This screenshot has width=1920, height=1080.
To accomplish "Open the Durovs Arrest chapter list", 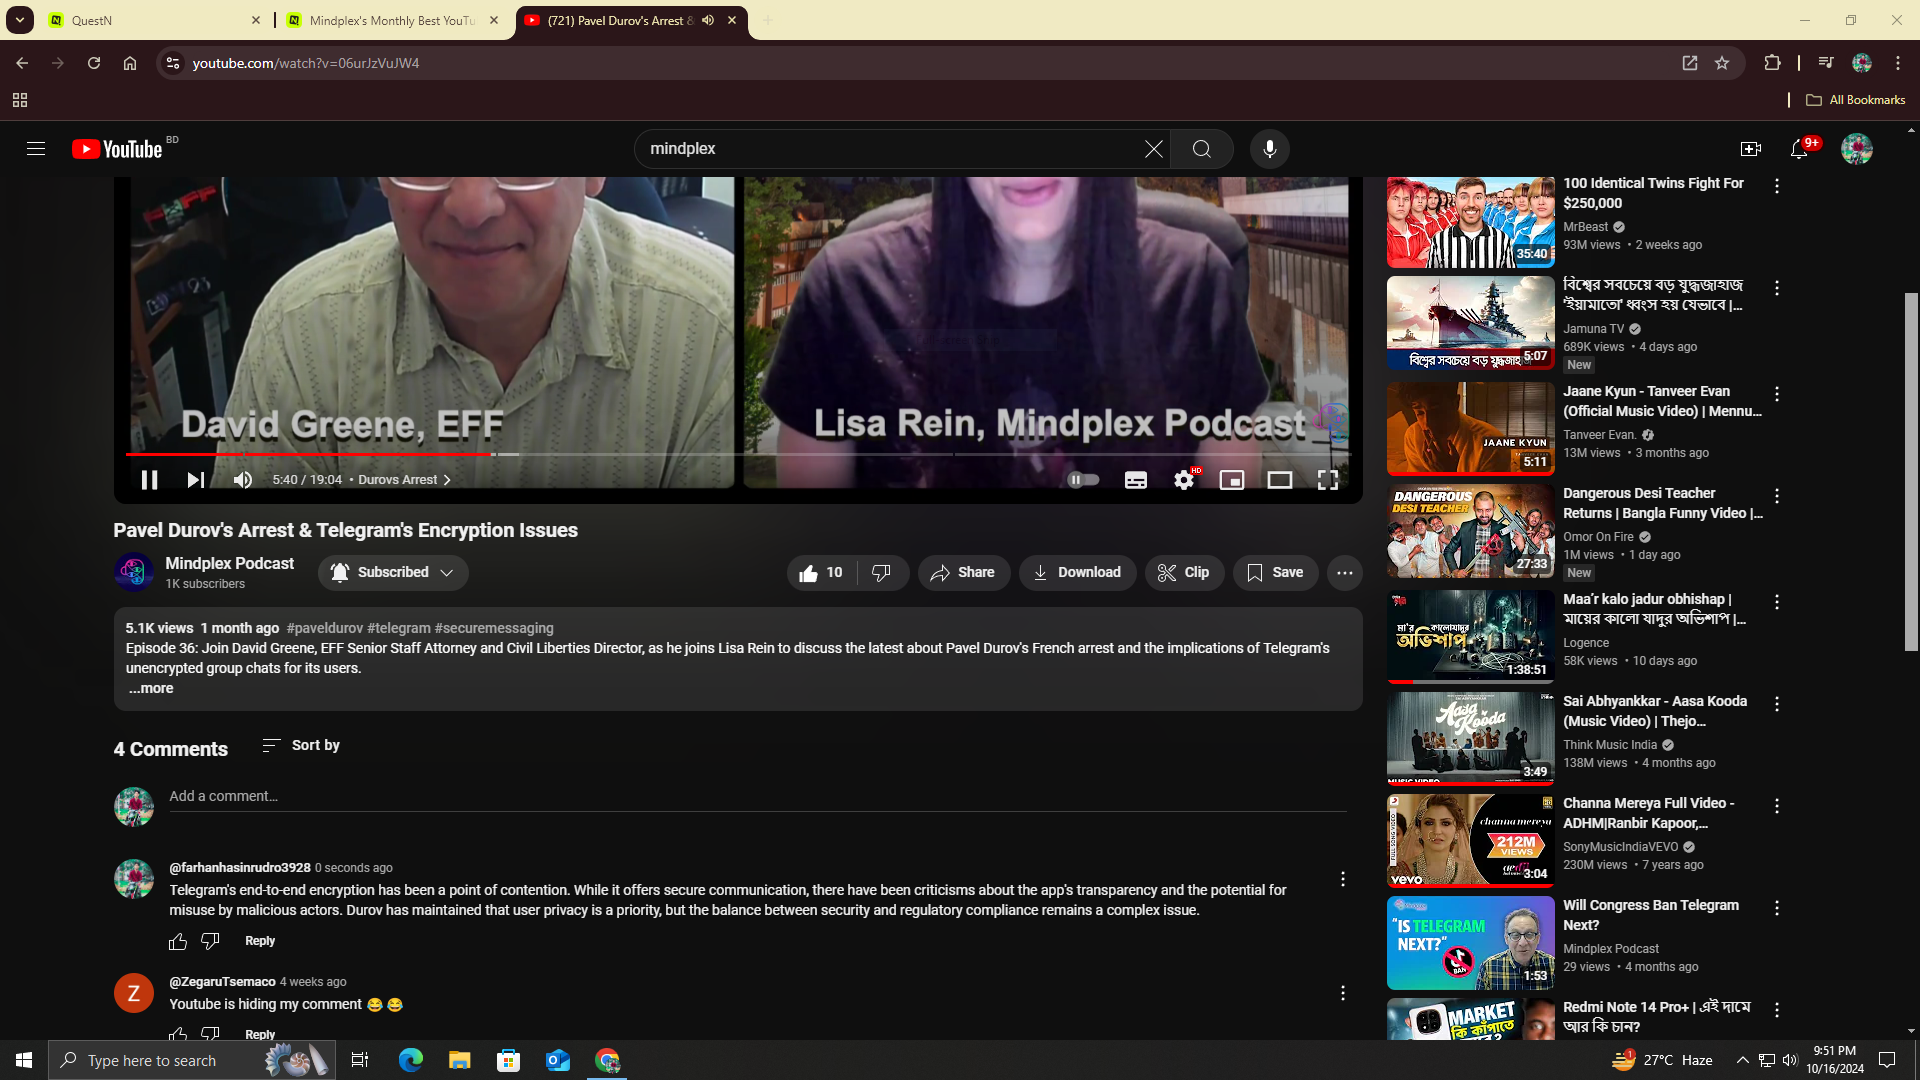I will pyautogui.click(x=404, y=480).
